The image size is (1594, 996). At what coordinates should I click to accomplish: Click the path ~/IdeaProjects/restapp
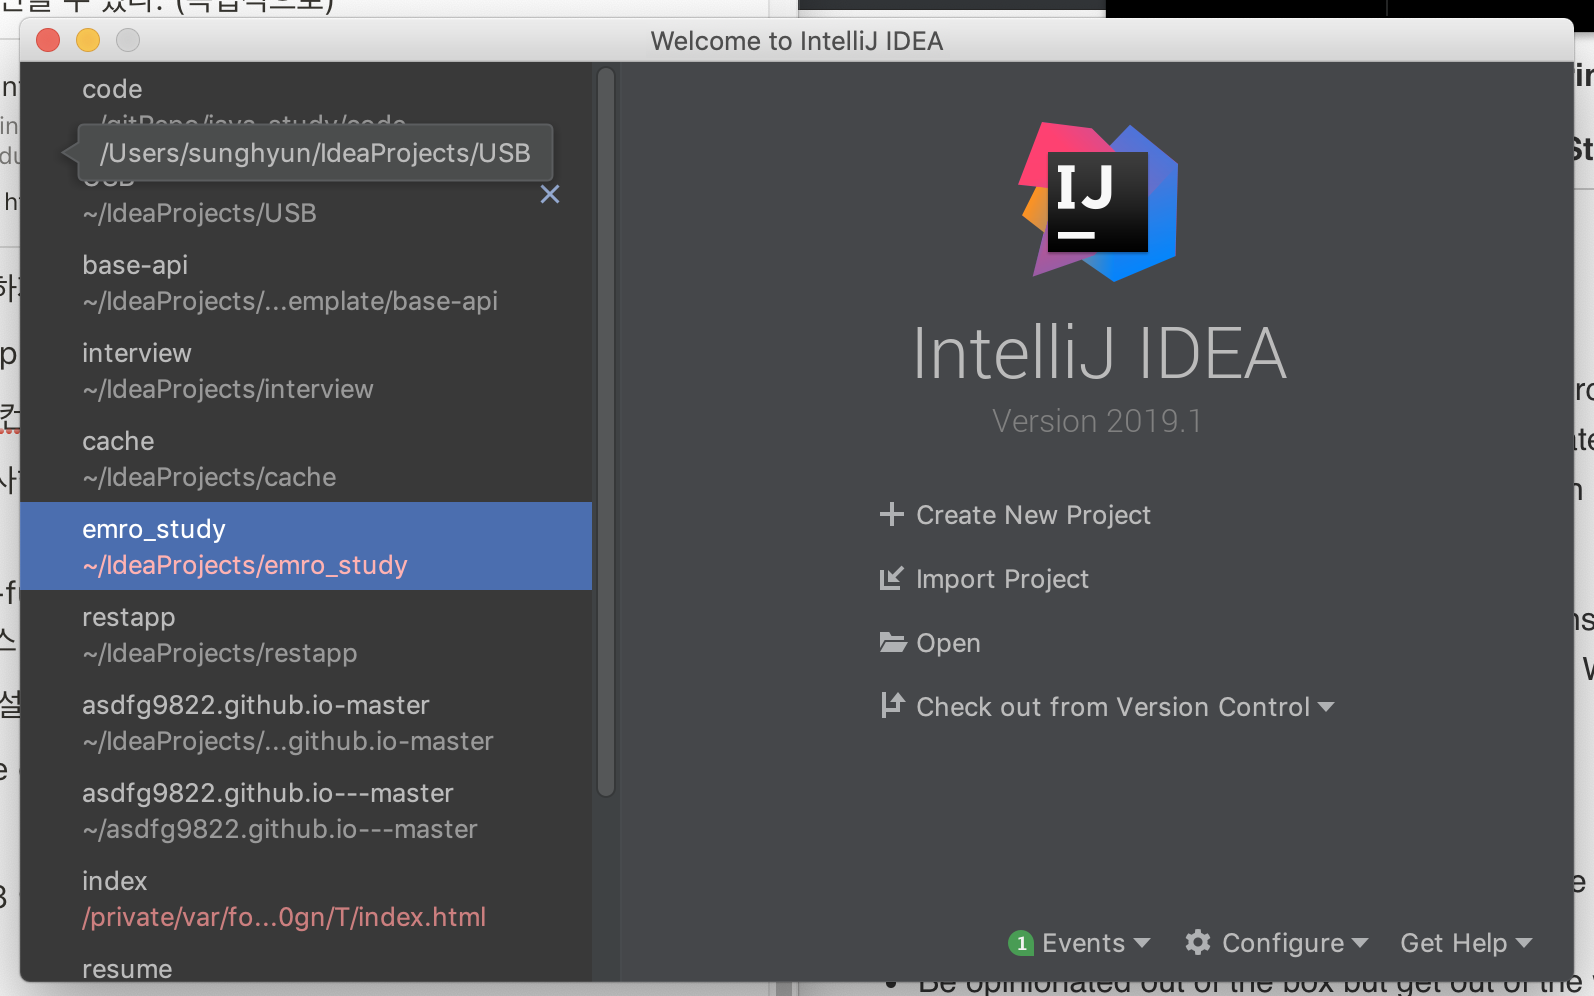[219, 653]
